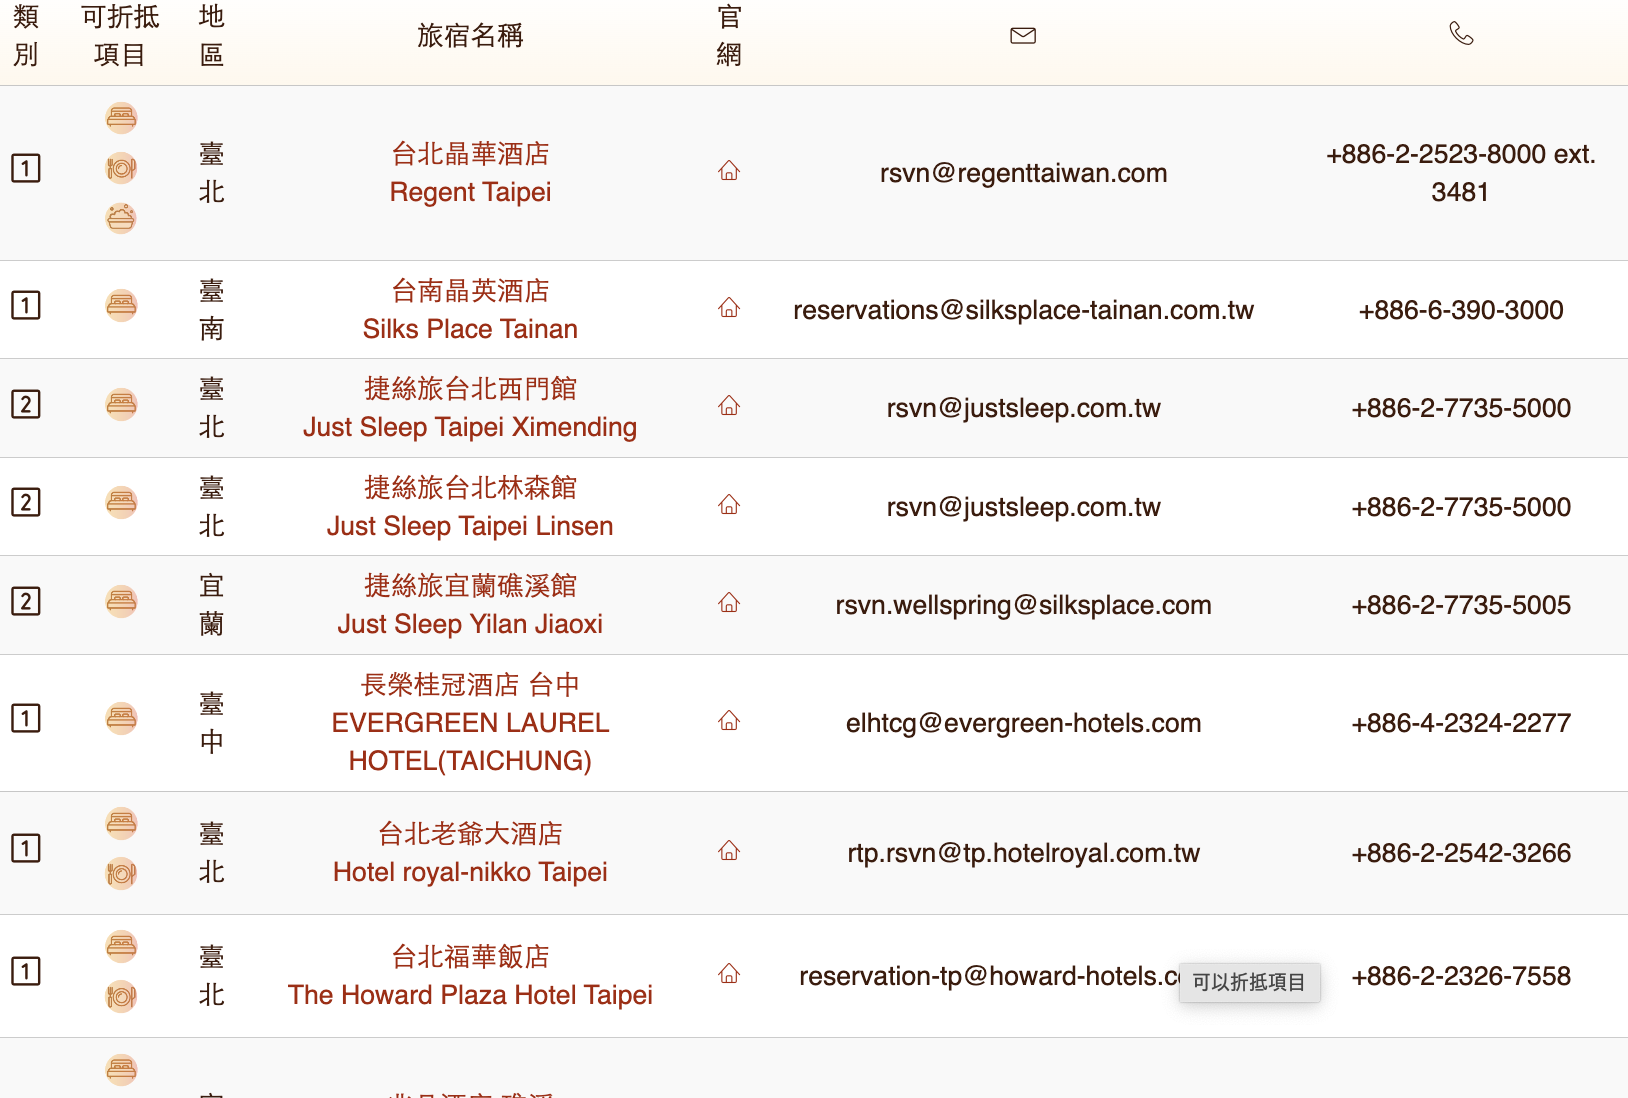Open the Regent Taipei hotel name link

pos(470,173)
